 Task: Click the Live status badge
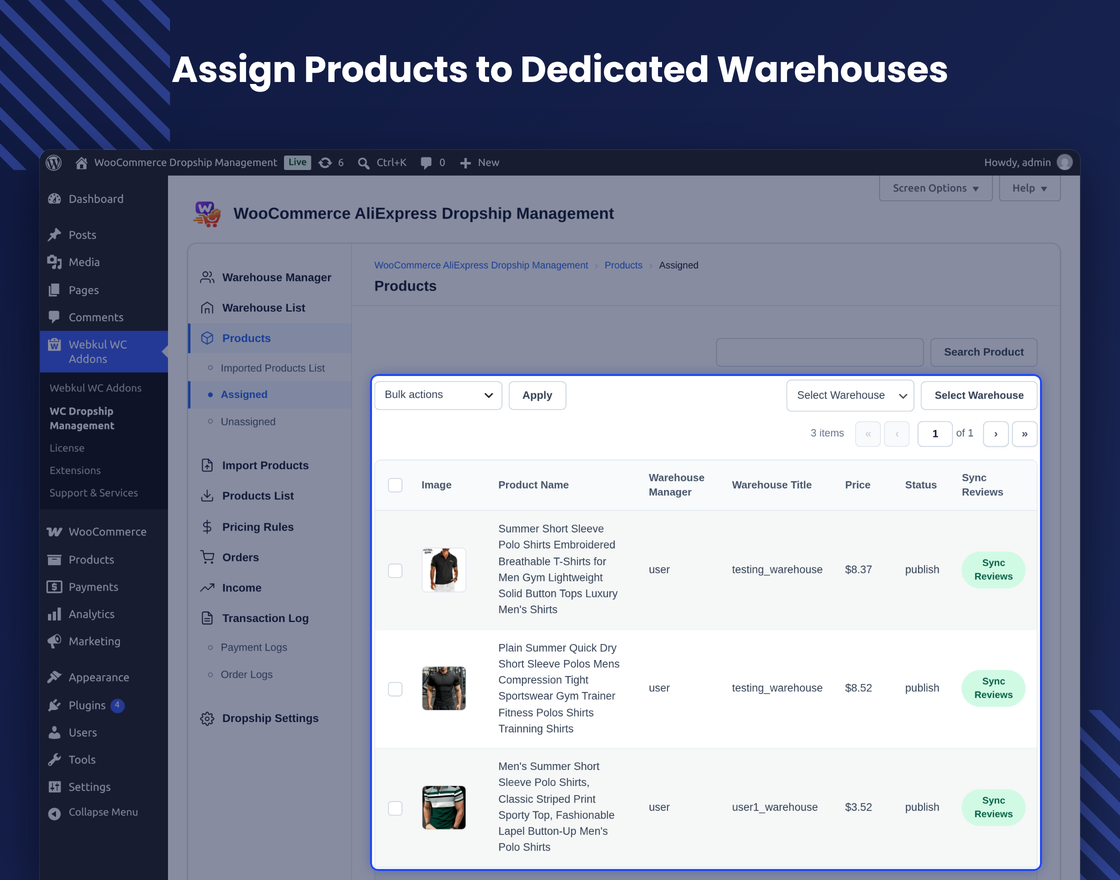click(x=297, y=162)
